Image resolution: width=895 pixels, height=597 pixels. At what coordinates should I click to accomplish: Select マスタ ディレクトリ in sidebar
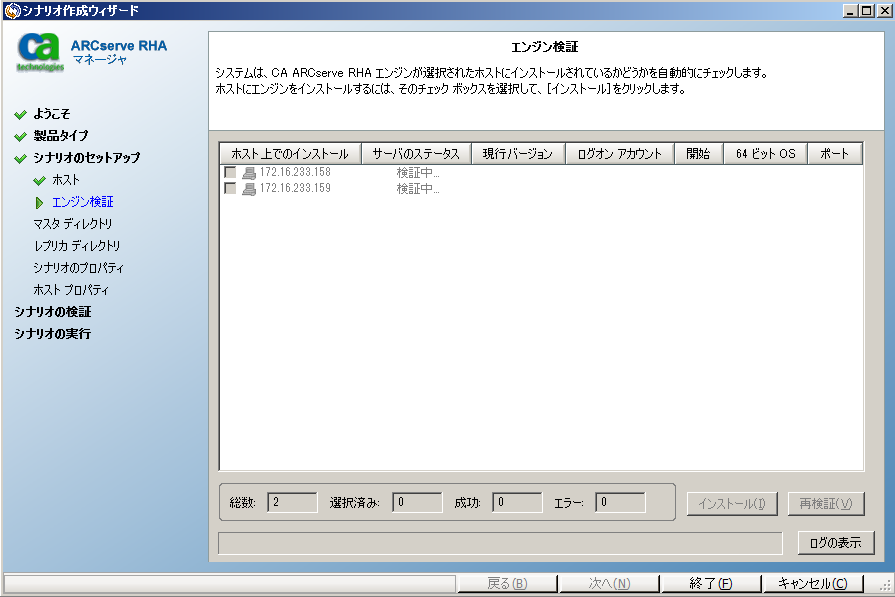pyautogui.click(x=72, y=224)
